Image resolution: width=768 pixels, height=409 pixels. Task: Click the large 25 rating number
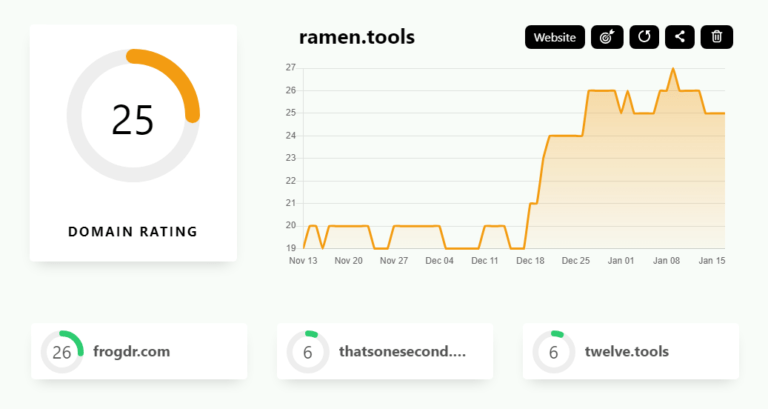point(133,119)
